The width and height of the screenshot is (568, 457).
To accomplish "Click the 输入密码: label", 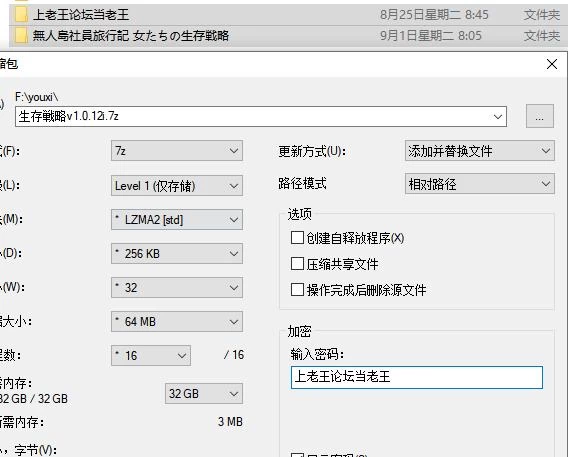I will 317,354.
